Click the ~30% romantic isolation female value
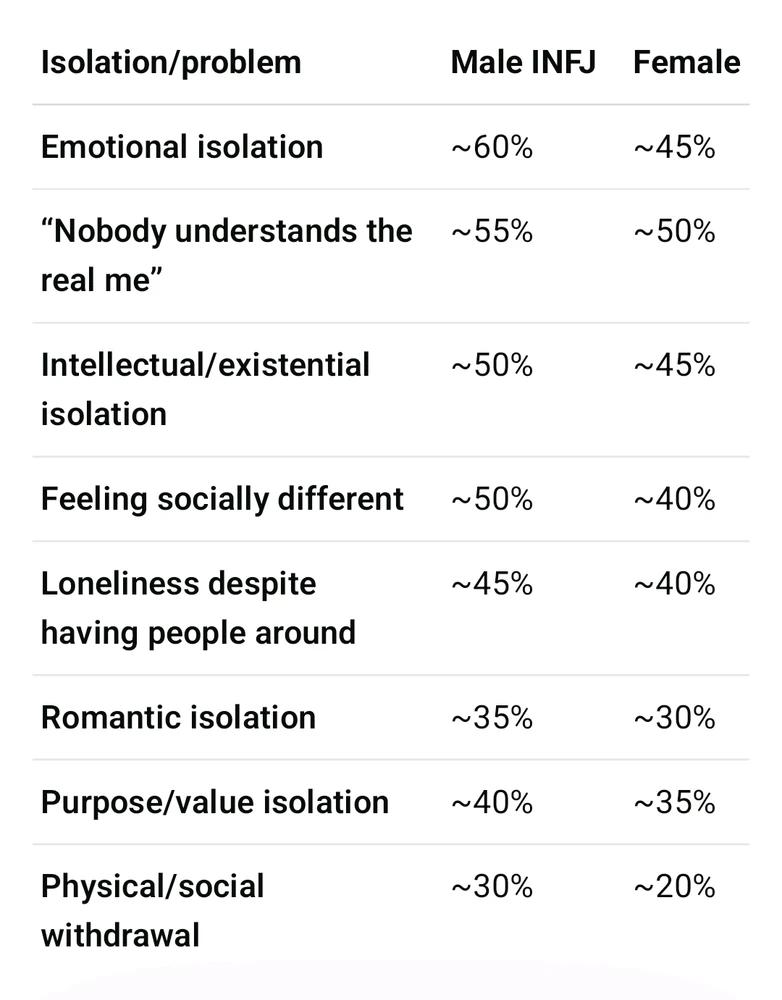The height and width of the screenshot is (1000, 782). pos(674,717)
